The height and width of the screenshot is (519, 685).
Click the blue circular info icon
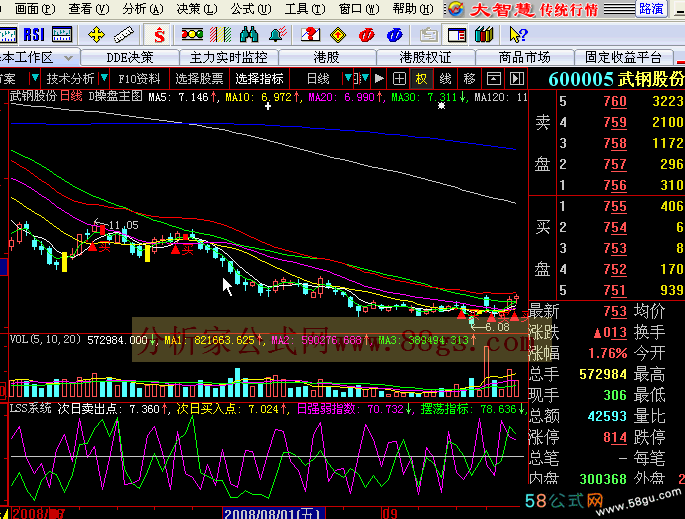point(394,35)
